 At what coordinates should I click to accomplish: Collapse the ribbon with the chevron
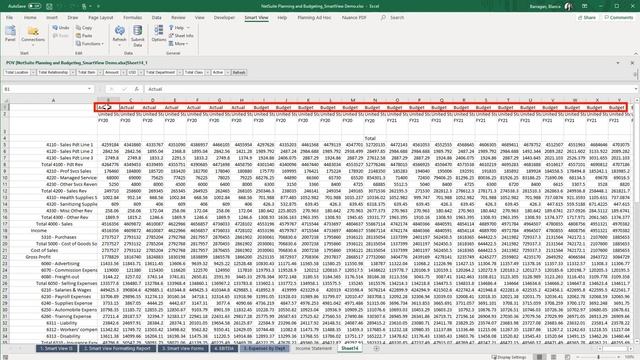(x=636, y=53)
